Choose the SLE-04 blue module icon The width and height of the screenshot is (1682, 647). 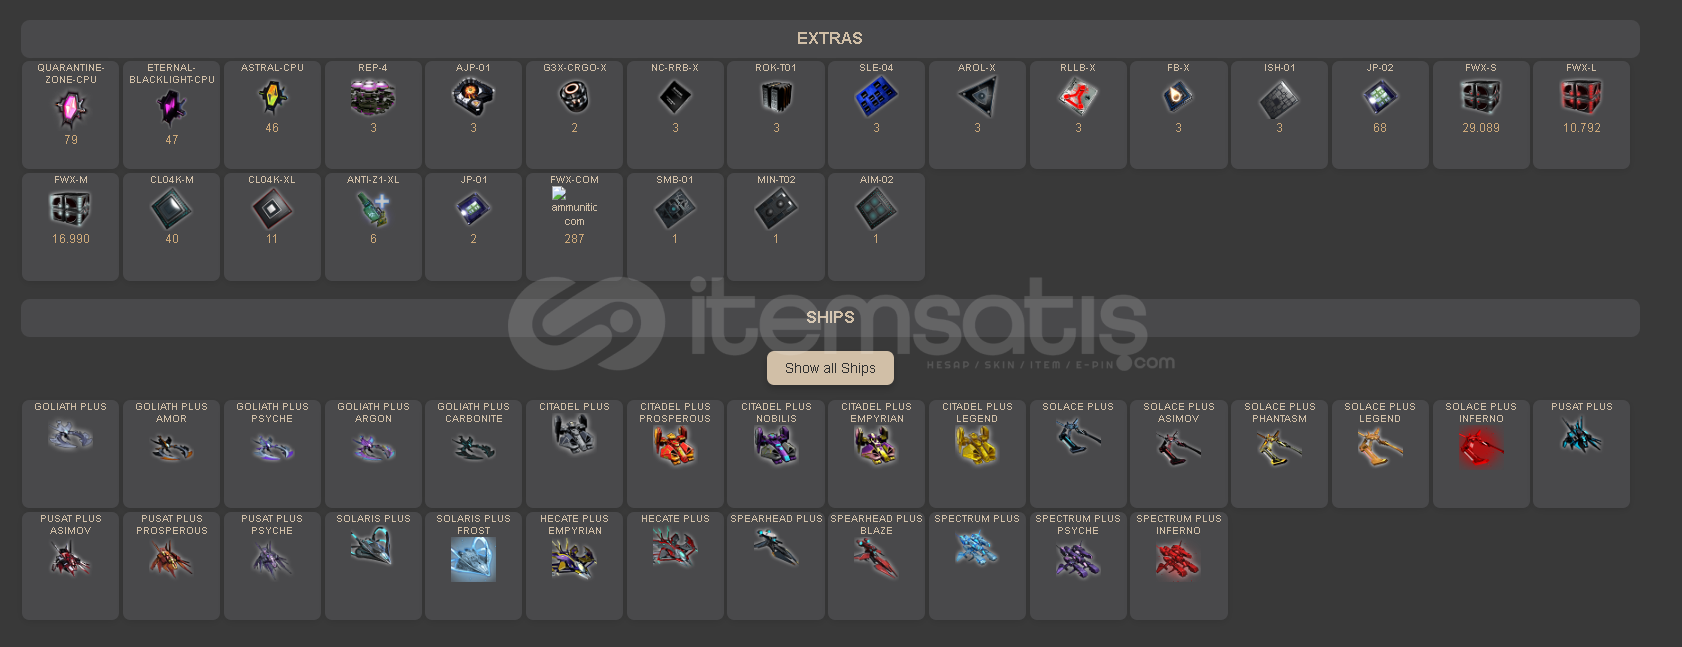[x=876, y=97]
